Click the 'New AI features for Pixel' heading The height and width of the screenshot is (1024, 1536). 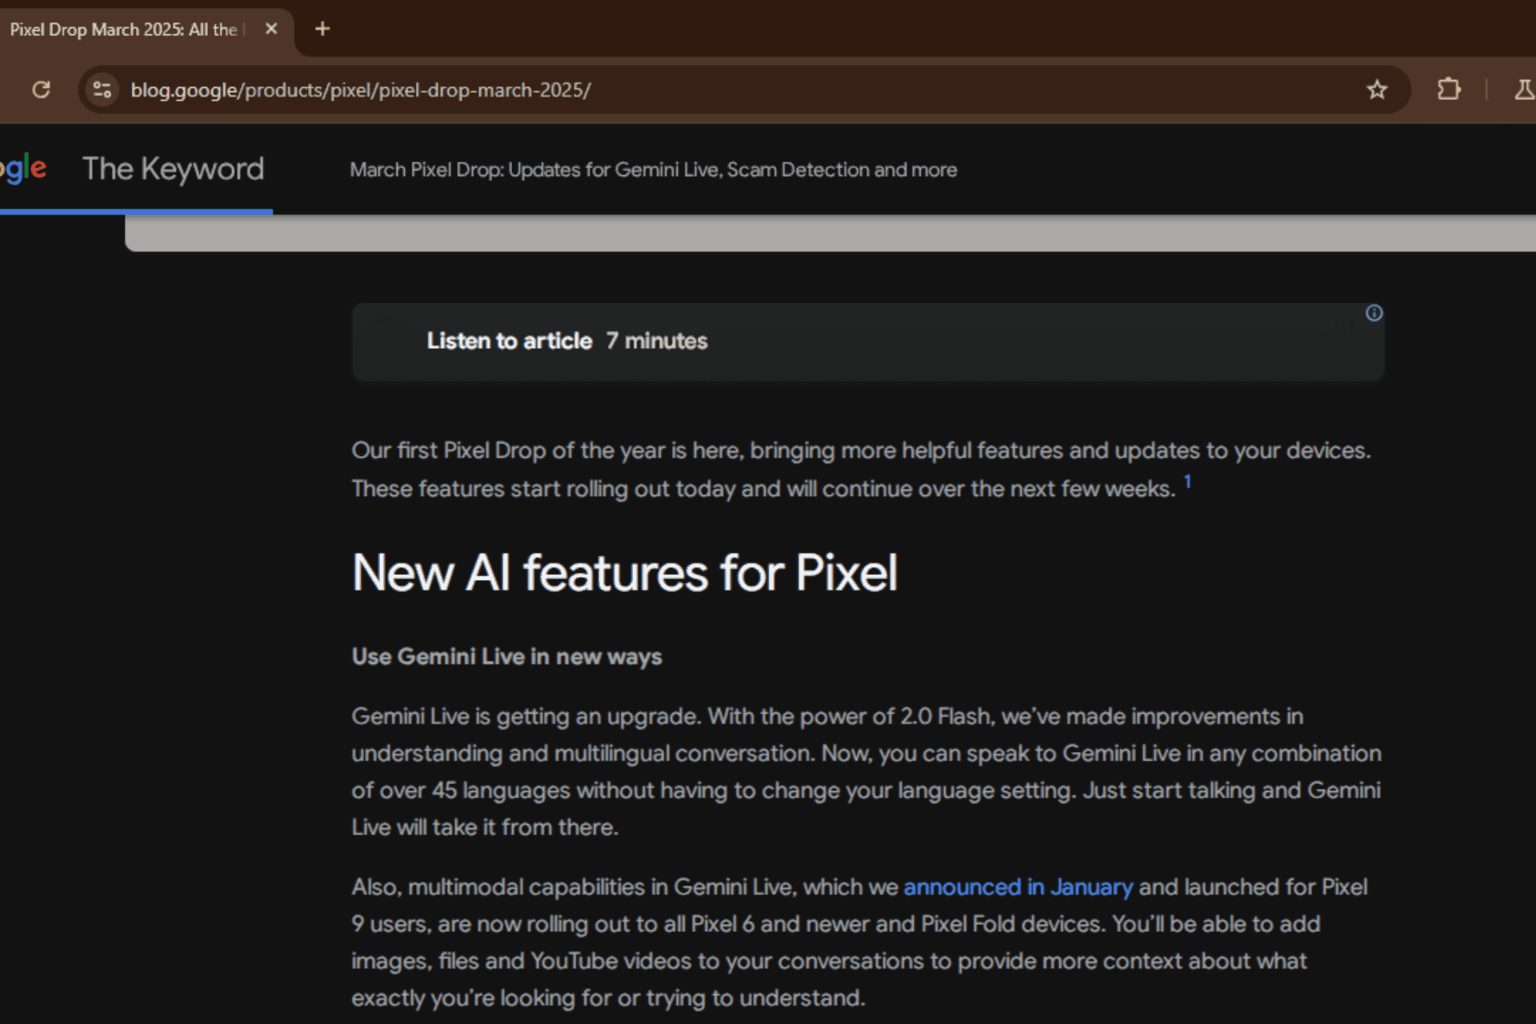(625, 573)
